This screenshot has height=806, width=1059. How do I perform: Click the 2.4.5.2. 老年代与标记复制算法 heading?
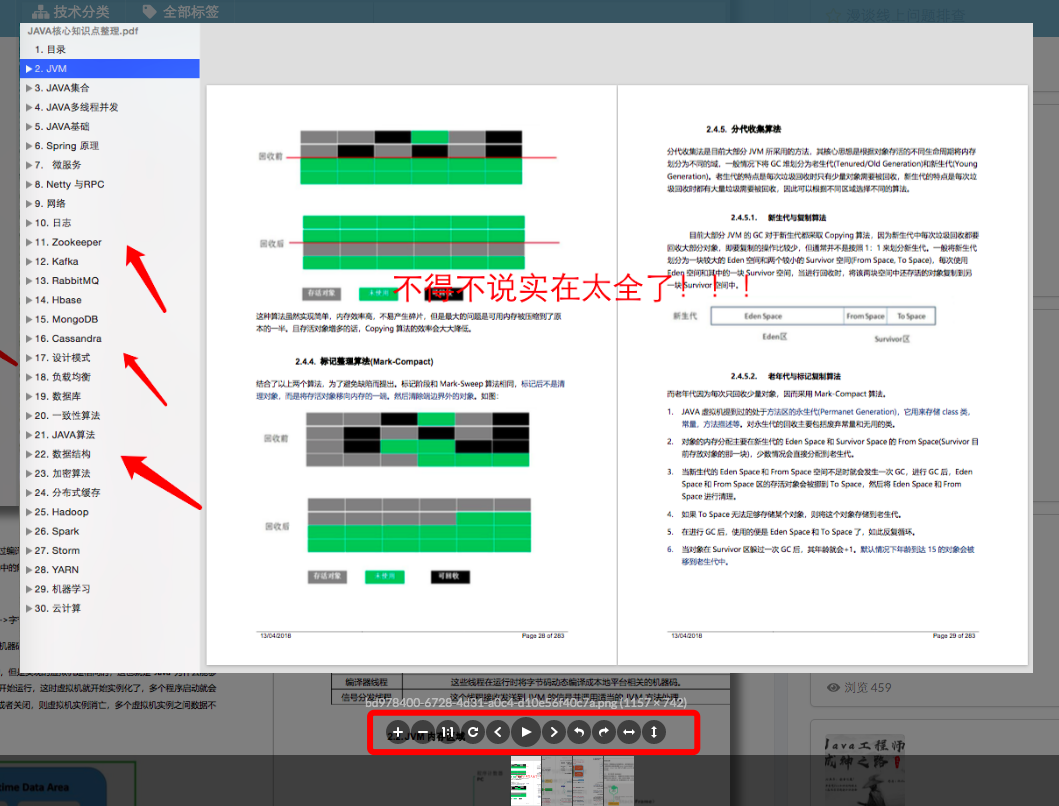tap(785, 376)
